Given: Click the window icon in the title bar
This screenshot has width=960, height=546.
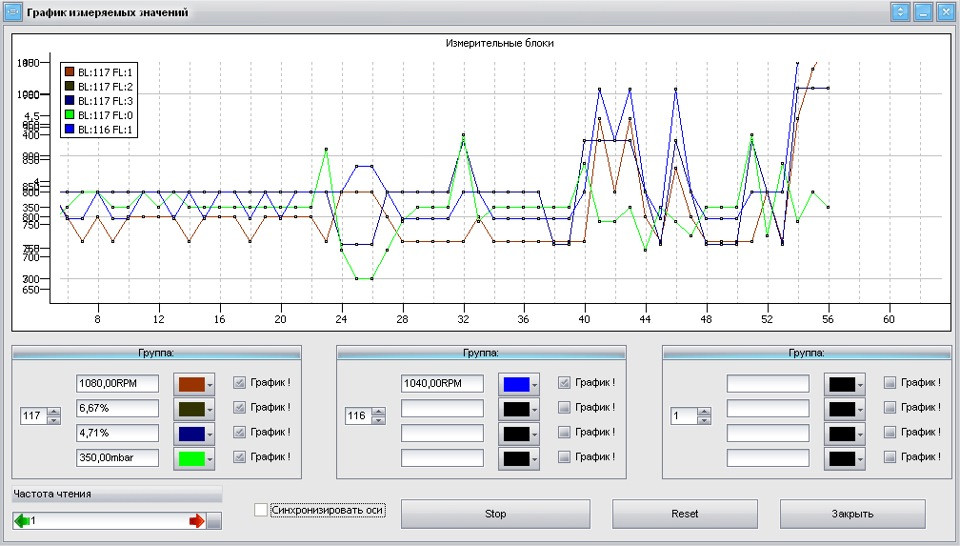Looking at the screenshot, I should coord(13,12).
